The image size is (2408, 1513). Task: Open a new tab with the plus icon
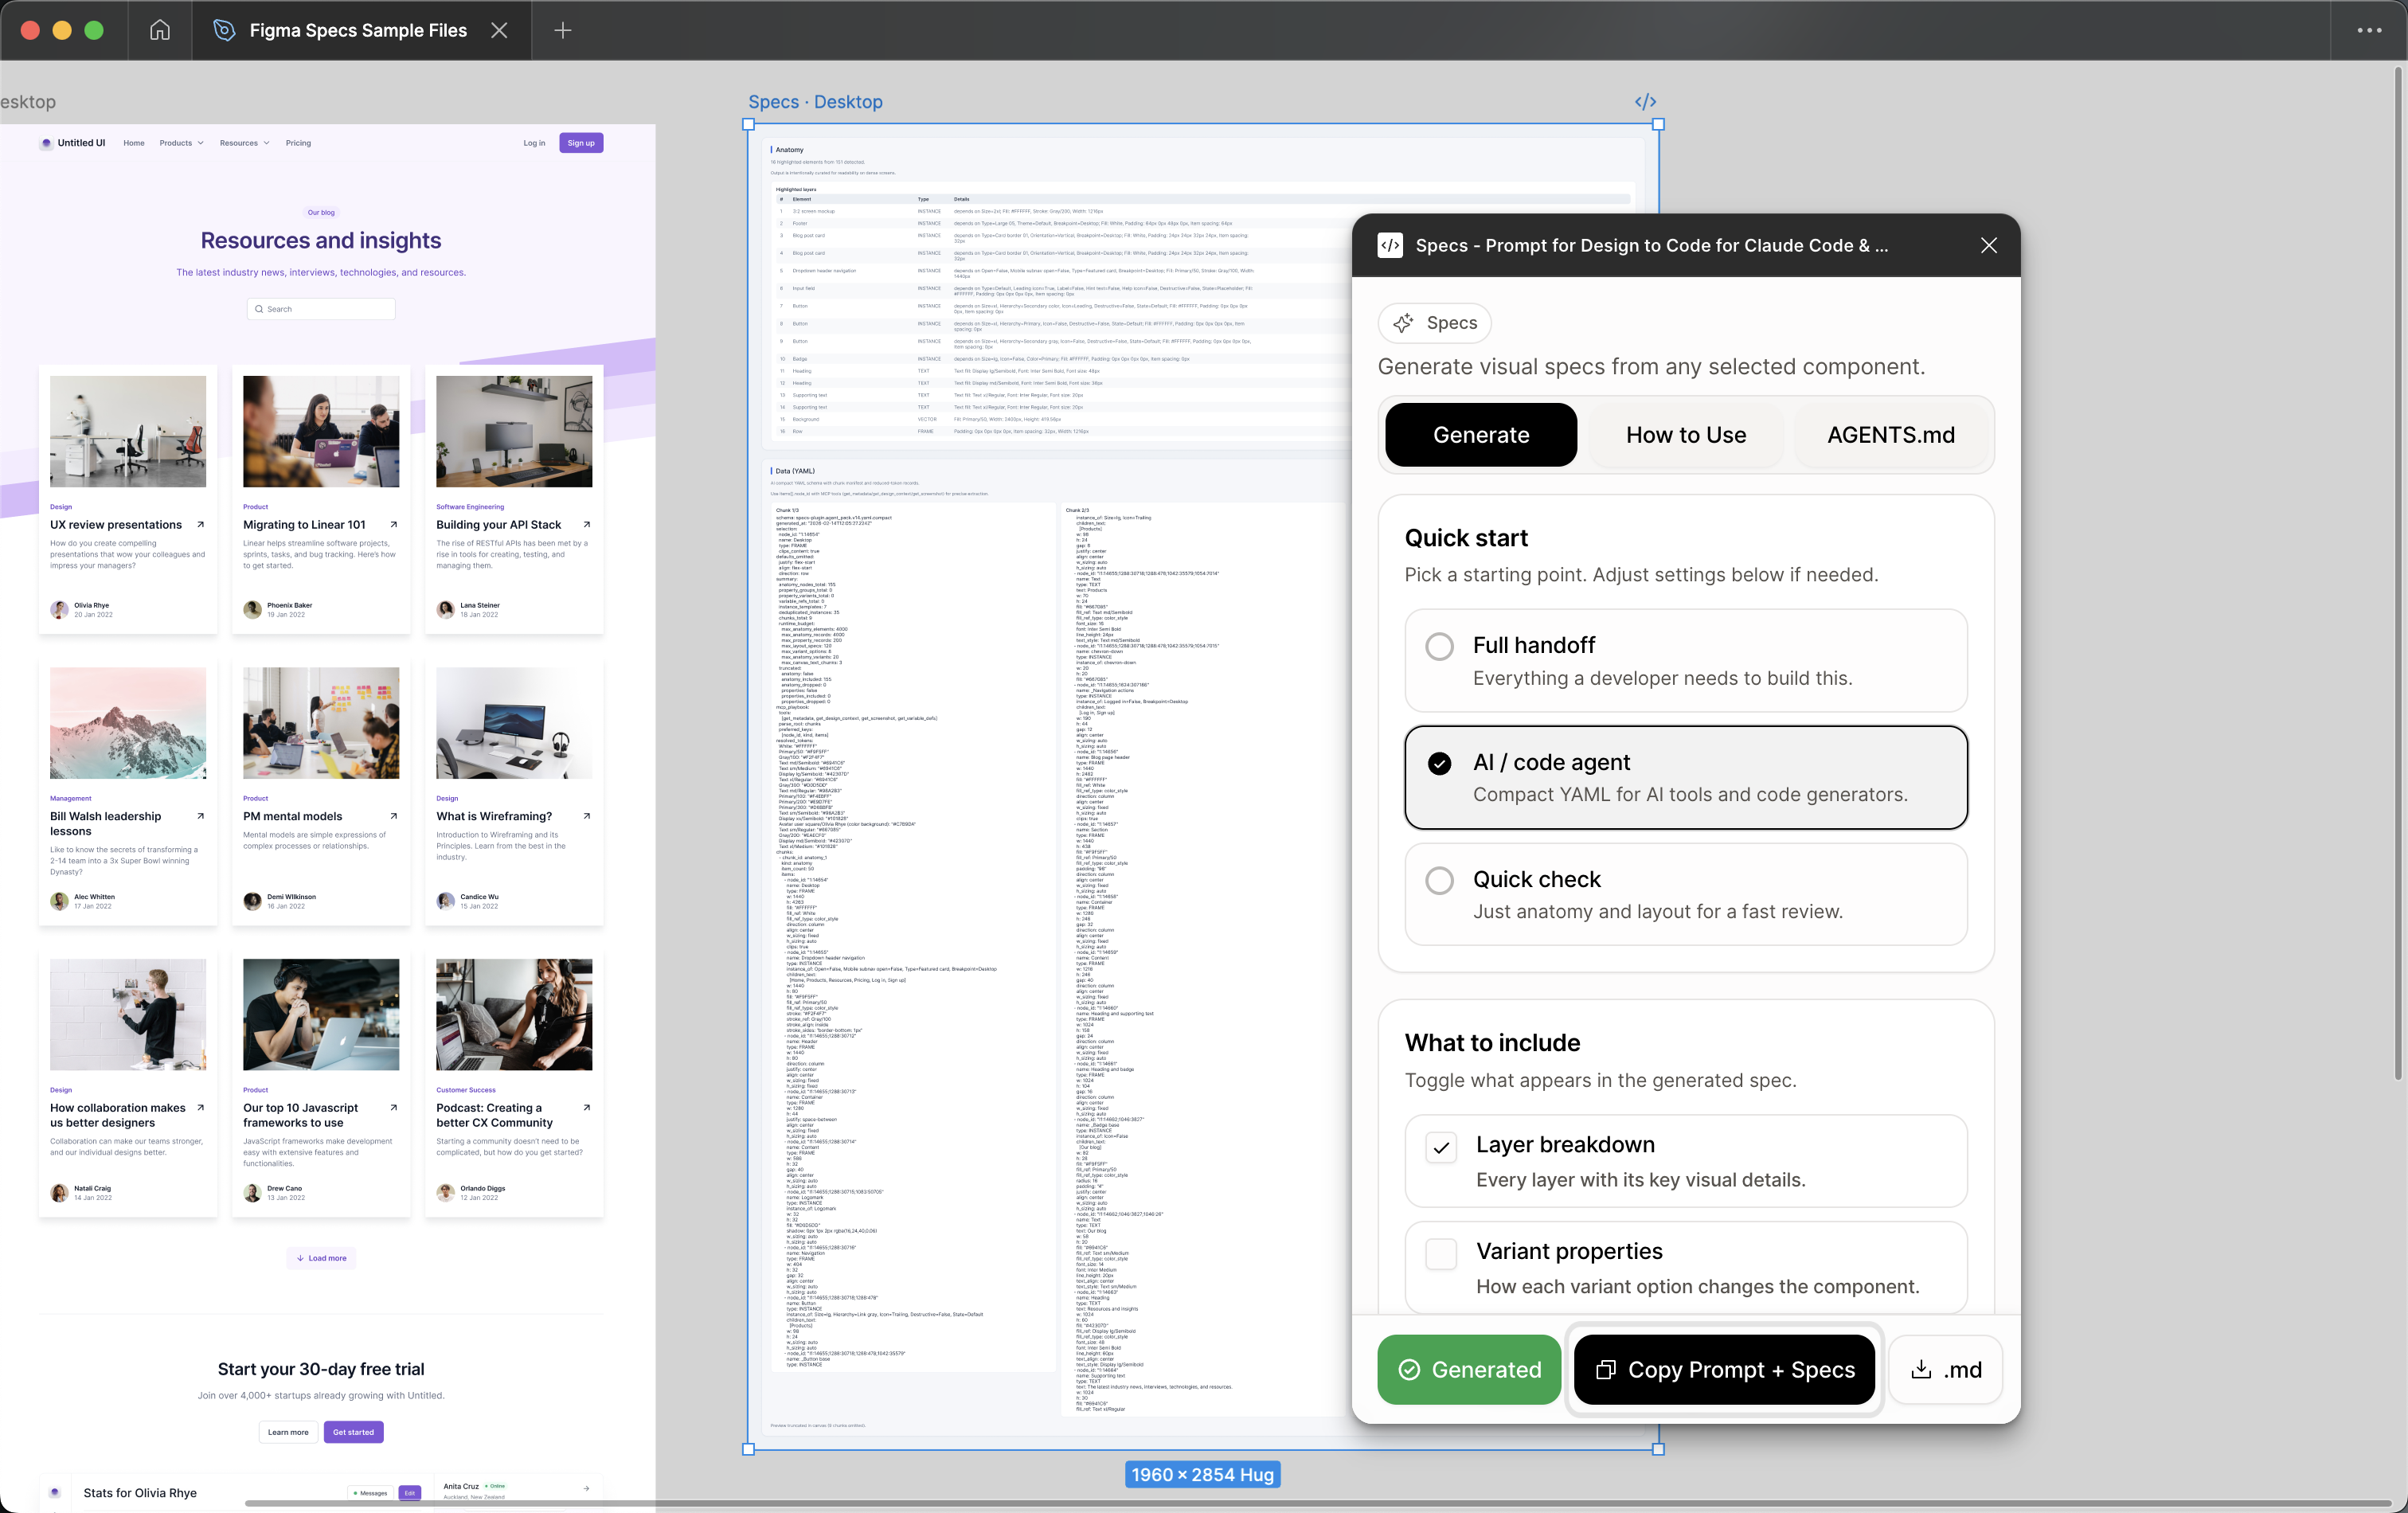(x=562, y=30)
